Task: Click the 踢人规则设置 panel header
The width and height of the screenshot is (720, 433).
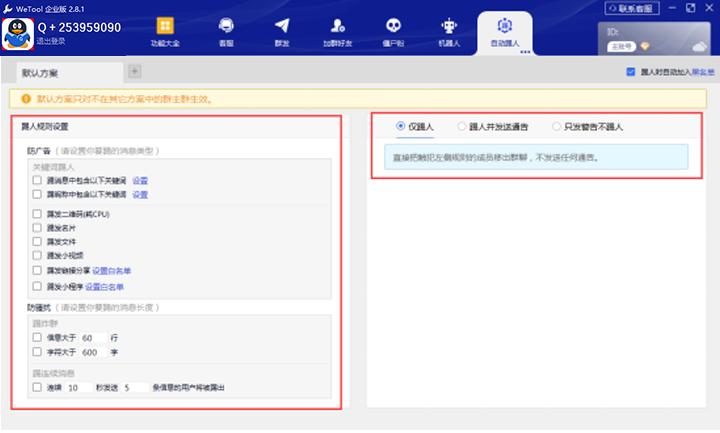Action: [45, 126]
